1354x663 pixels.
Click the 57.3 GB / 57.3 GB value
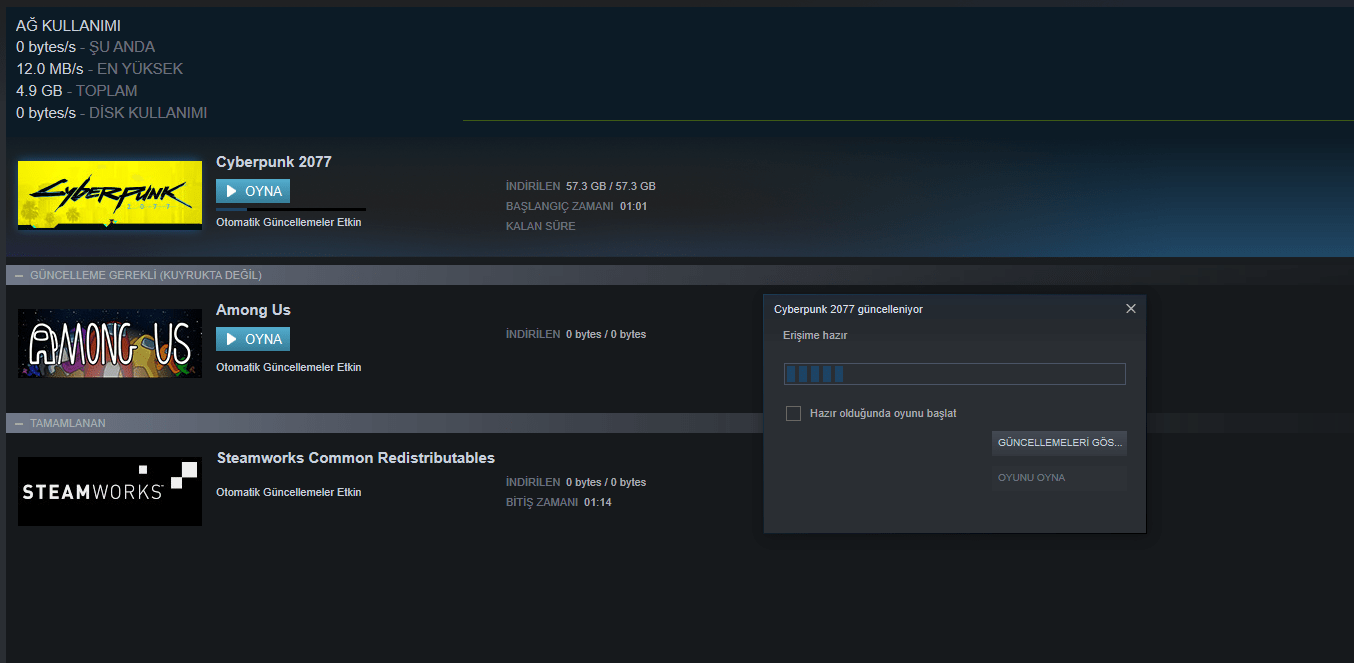611,186
